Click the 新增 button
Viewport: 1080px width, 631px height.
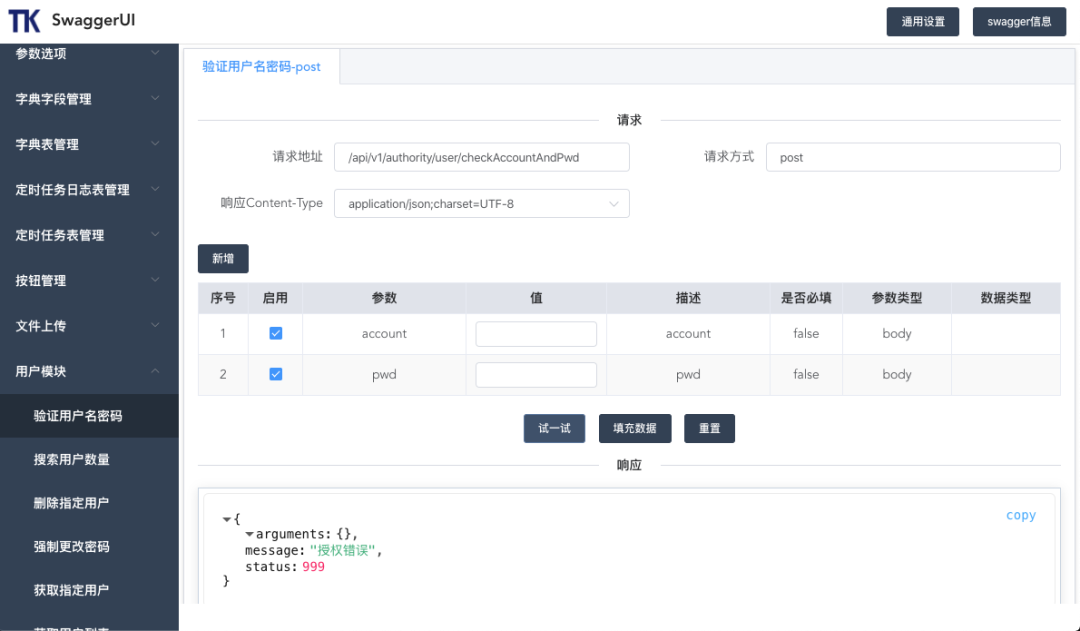223,258
